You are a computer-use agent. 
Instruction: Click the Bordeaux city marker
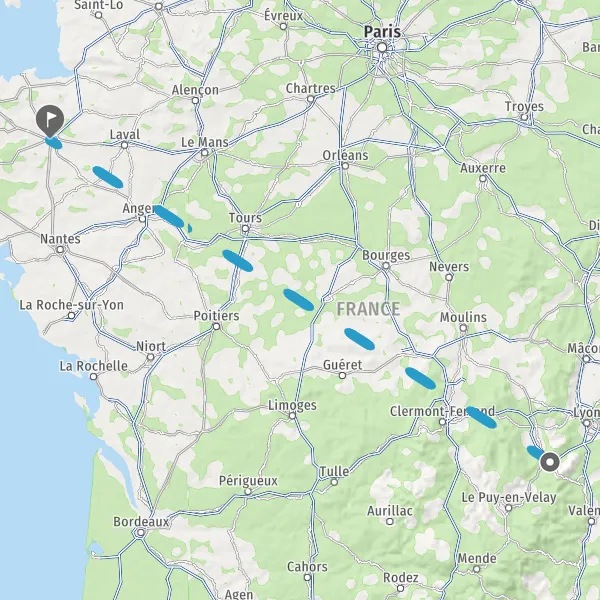click(141, 532)
